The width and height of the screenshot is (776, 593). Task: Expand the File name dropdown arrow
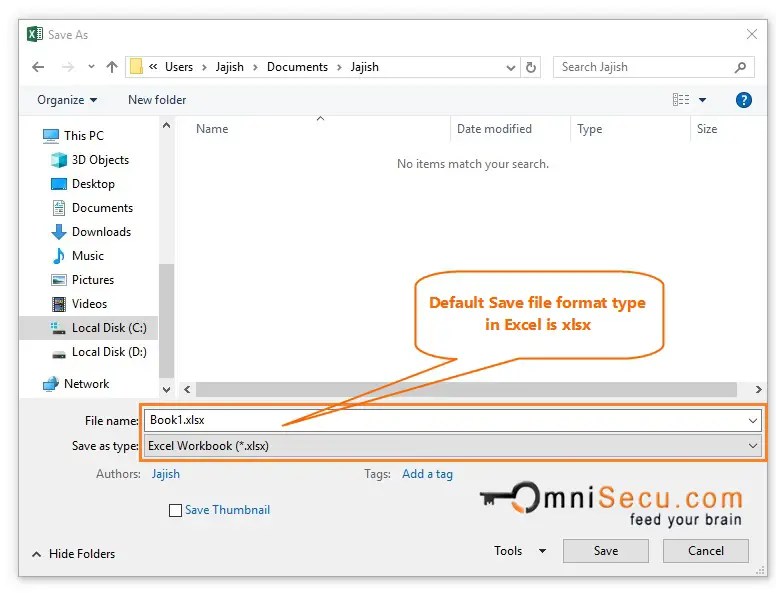click(x=753, y=421)
